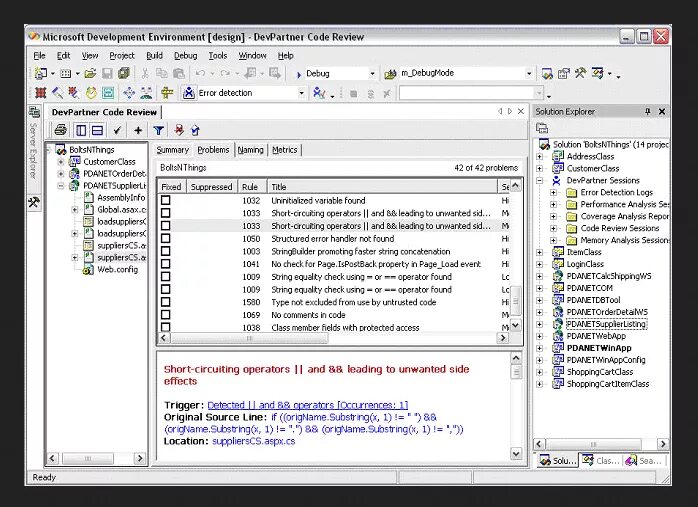Select Web.config in the Code Review tree
This screenshot has height=507, width=698.
[118, 269]
